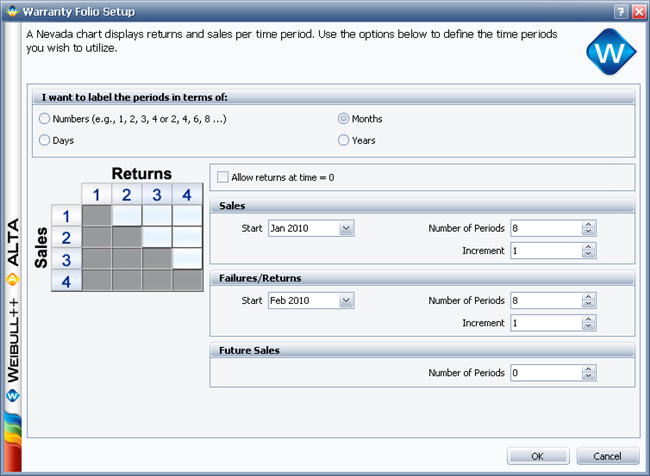
Task: Adjust the Sales Increment spinner
Action: (x=589, y=250)
